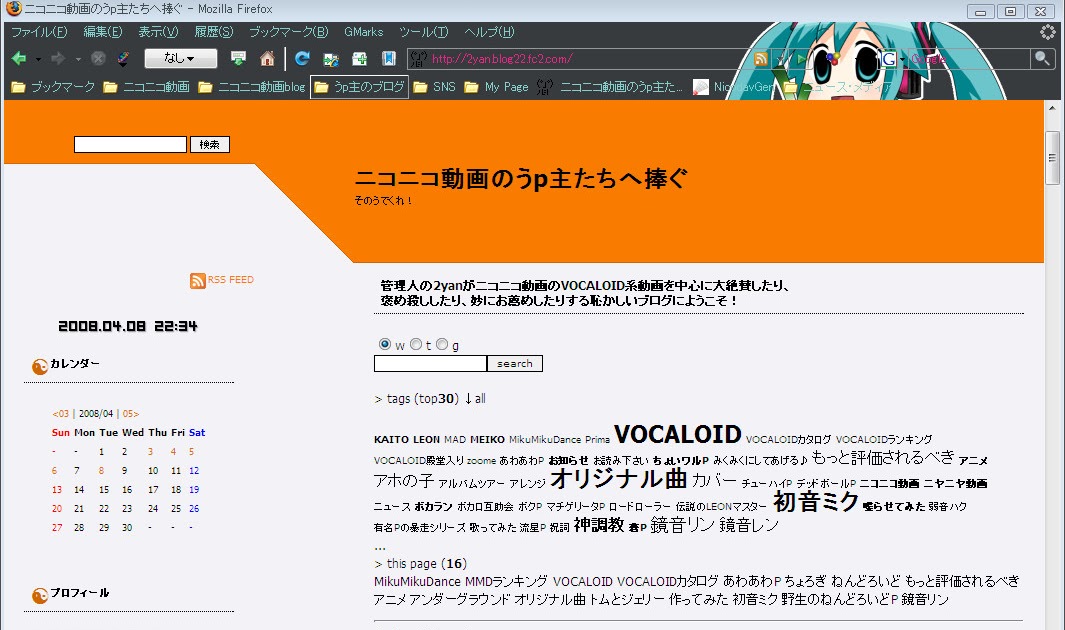1065x630 pixels.
Task: Open the blog title ニコニコ動画のうp主たちへ捧ぐ
Action: pos(521,179)
